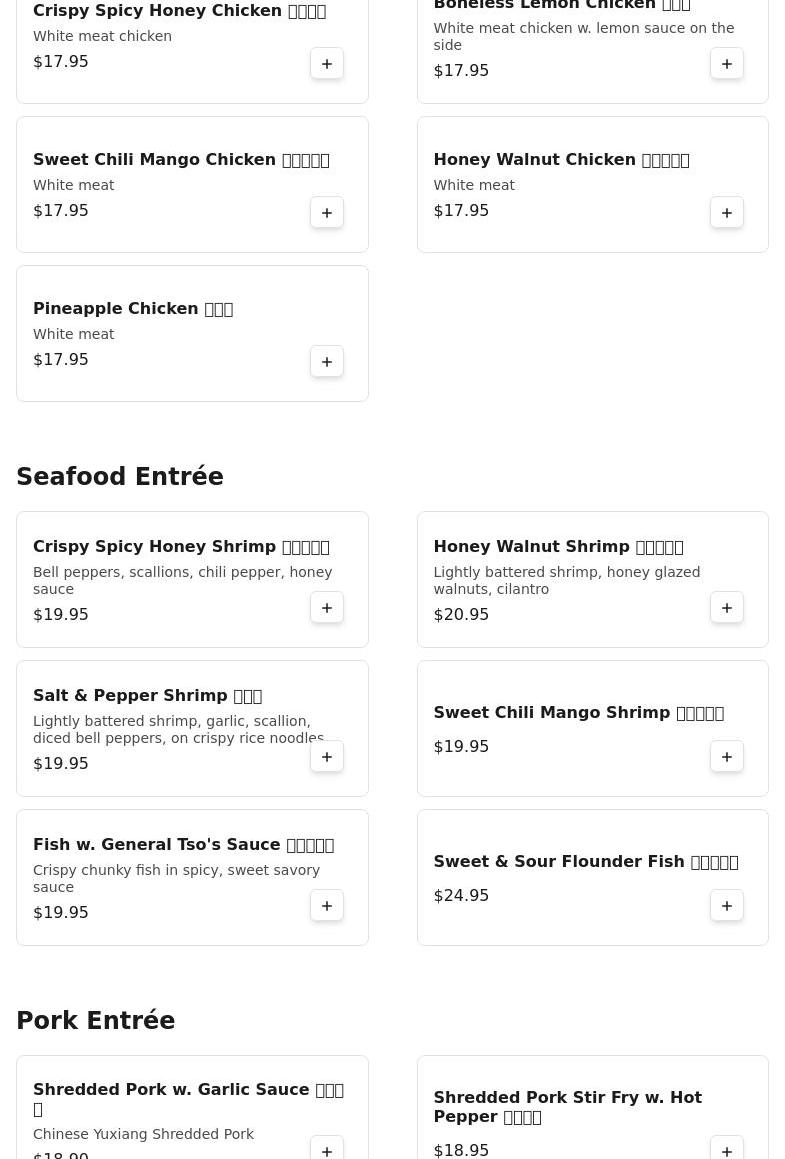Image resolution: width=785 pixels, height=1159 pixels.
Task: Add Fish w. General Tso's Sauce
Action: coord(327,905)
